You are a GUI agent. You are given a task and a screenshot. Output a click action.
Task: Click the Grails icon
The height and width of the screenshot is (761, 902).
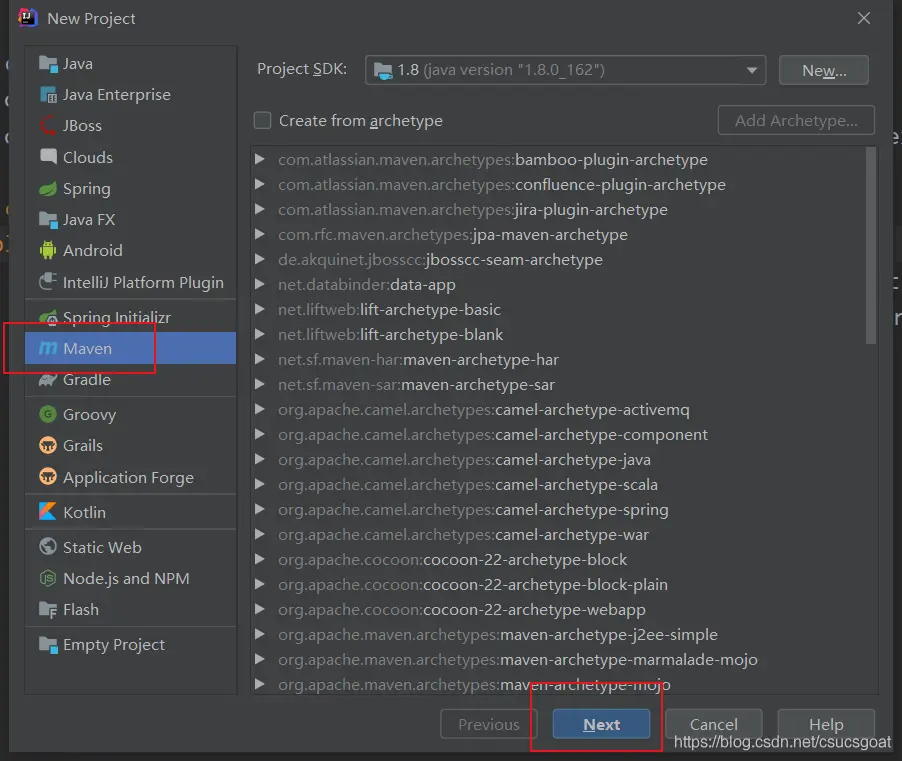(48, 446)
